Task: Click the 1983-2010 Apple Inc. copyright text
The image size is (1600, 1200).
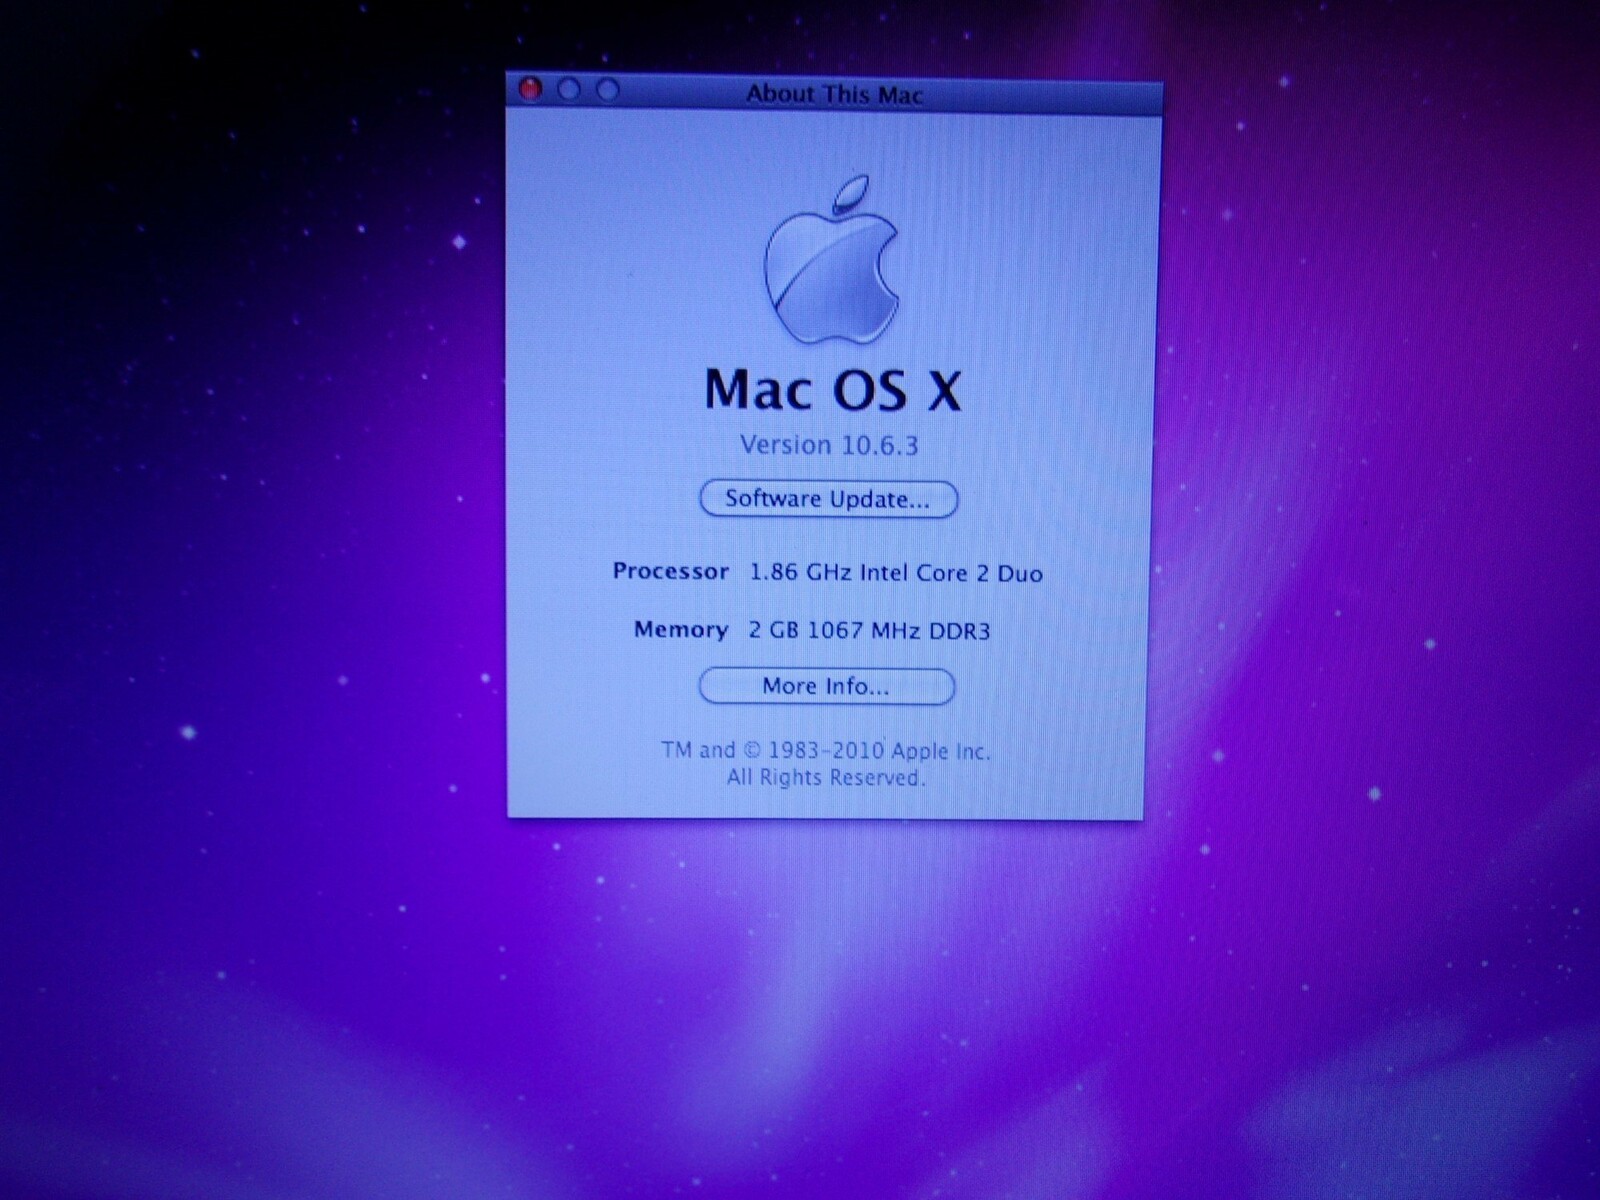Action: pyautogui.click(x=825, y=750)
